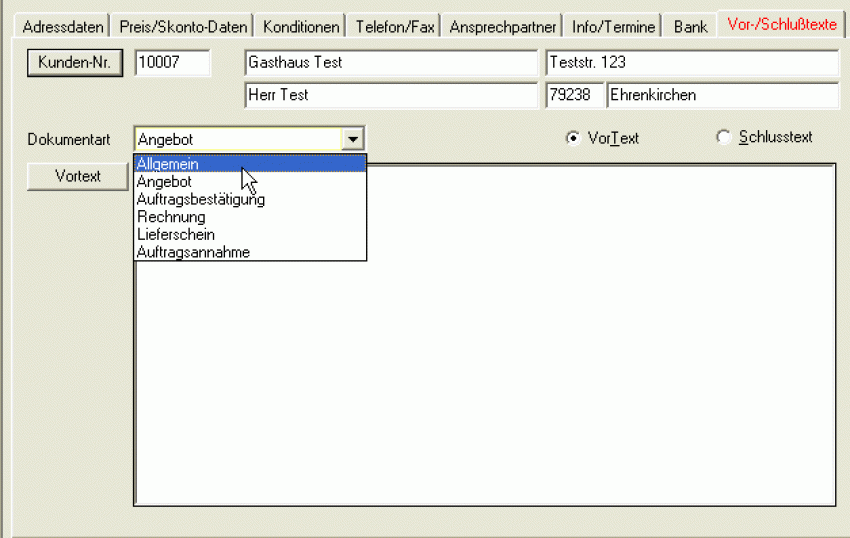Viewport: 850px width, 538px height.
Task: Select Allgemein from the dropdown list
Action: point(168,164)
